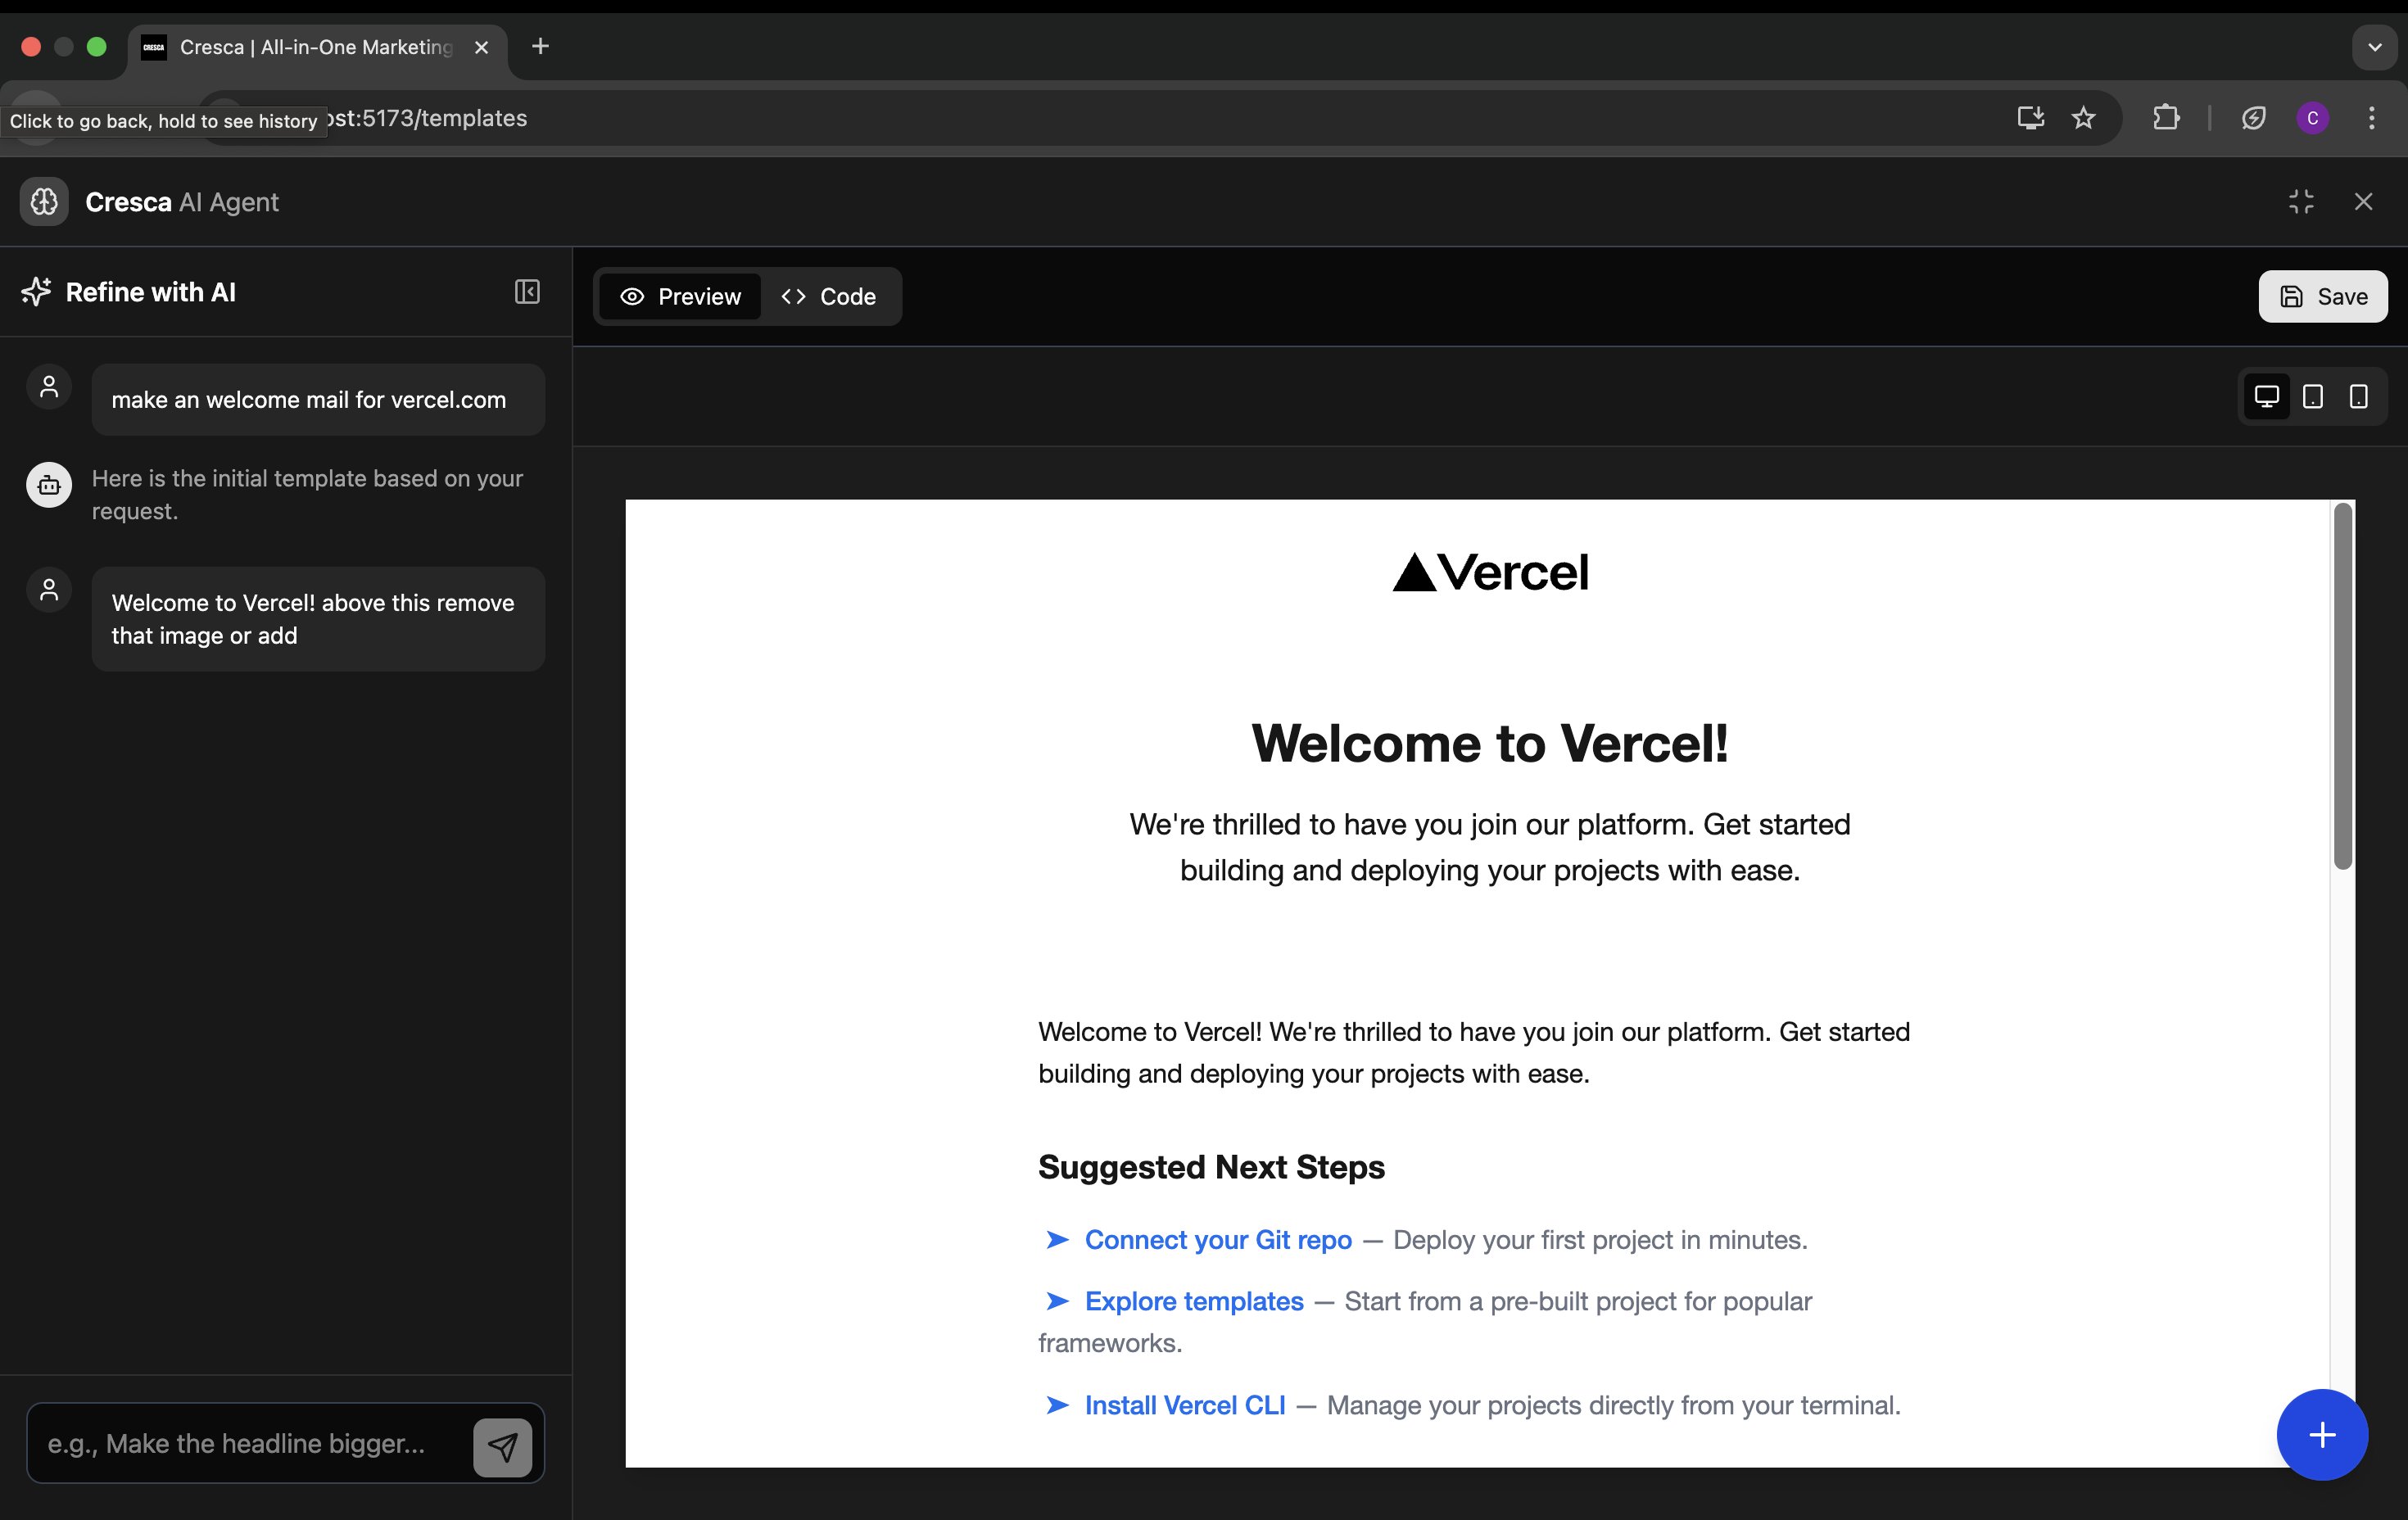Collapse the Refine with AI sidebar

pyautogui.click(x=527, y=292)
